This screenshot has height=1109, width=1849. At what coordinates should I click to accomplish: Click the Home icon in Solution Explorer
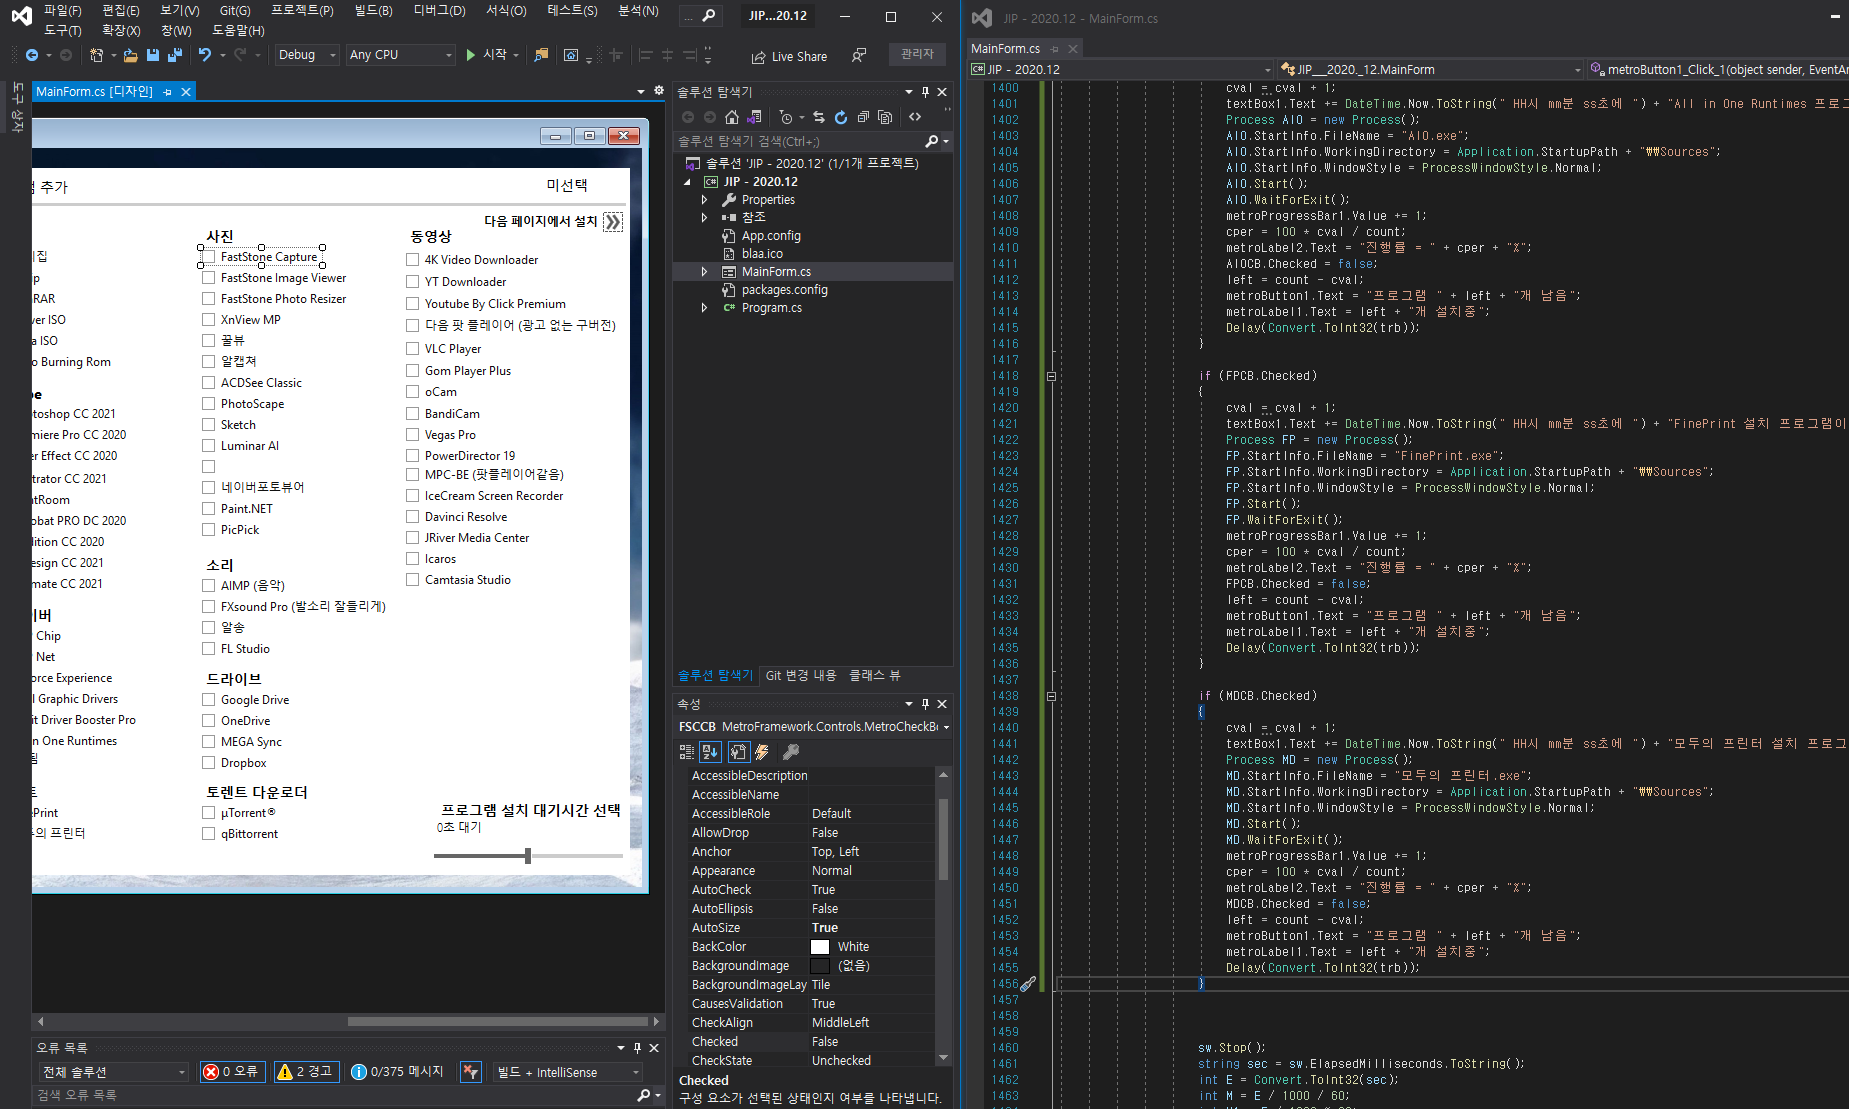tap(732, 117)
